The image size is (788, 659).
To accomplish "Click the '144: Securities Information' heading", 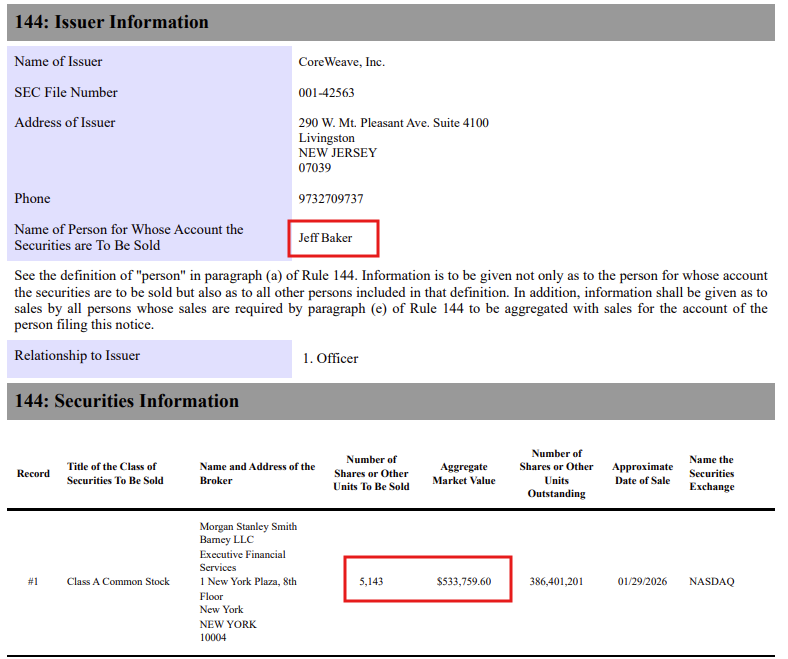I will pyautogui.click(x=127, y=401).
